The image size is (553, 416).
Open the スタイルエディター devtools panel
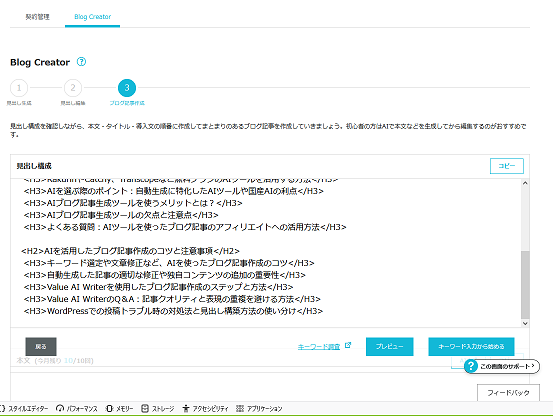(24, 409)
